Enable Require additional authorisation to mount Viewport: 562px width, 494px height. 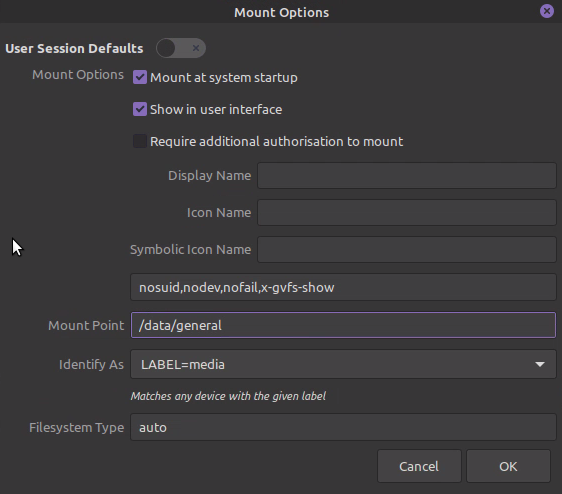(140, 141)
